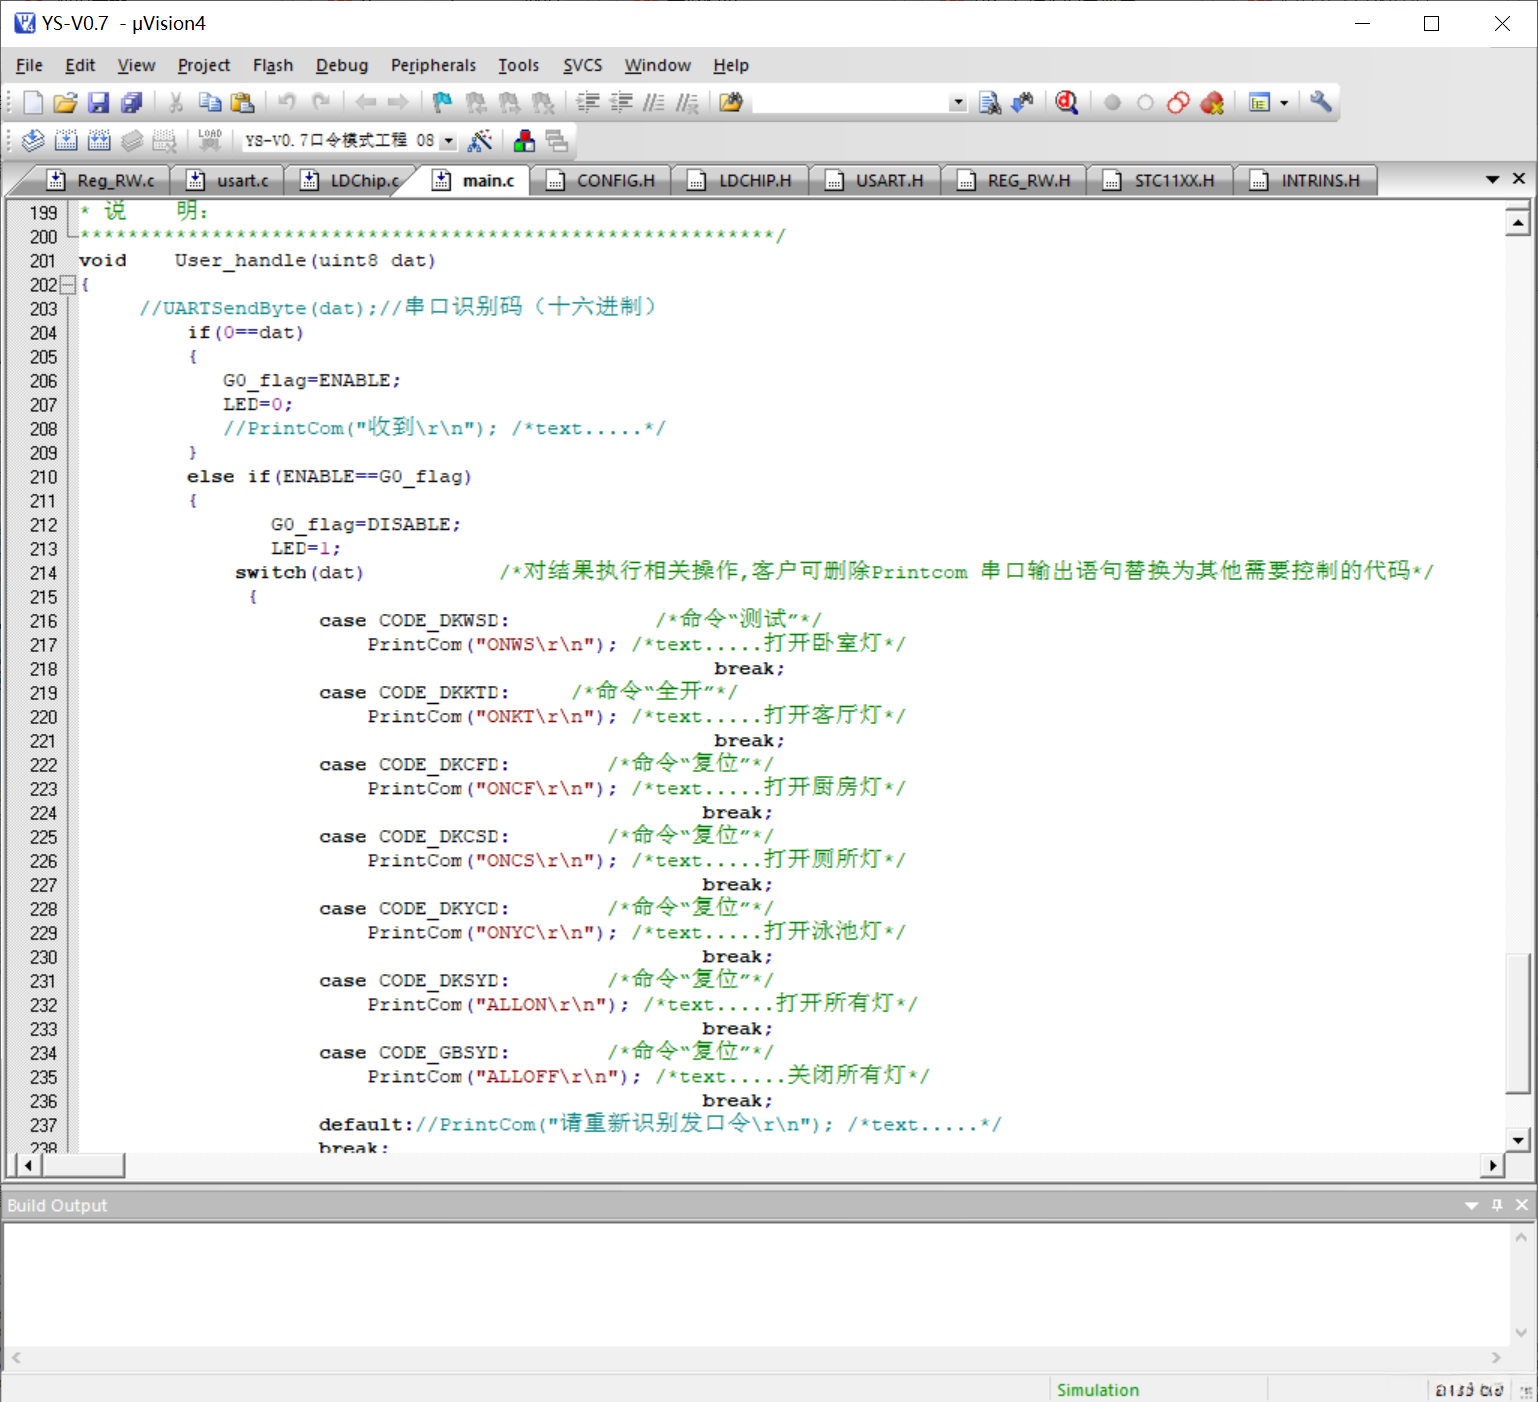Image resolution: width=1538 pixels, height=1402 pixels.
Task: Open Manage Project Items colored blocks icon
Action: pos(524,141)
